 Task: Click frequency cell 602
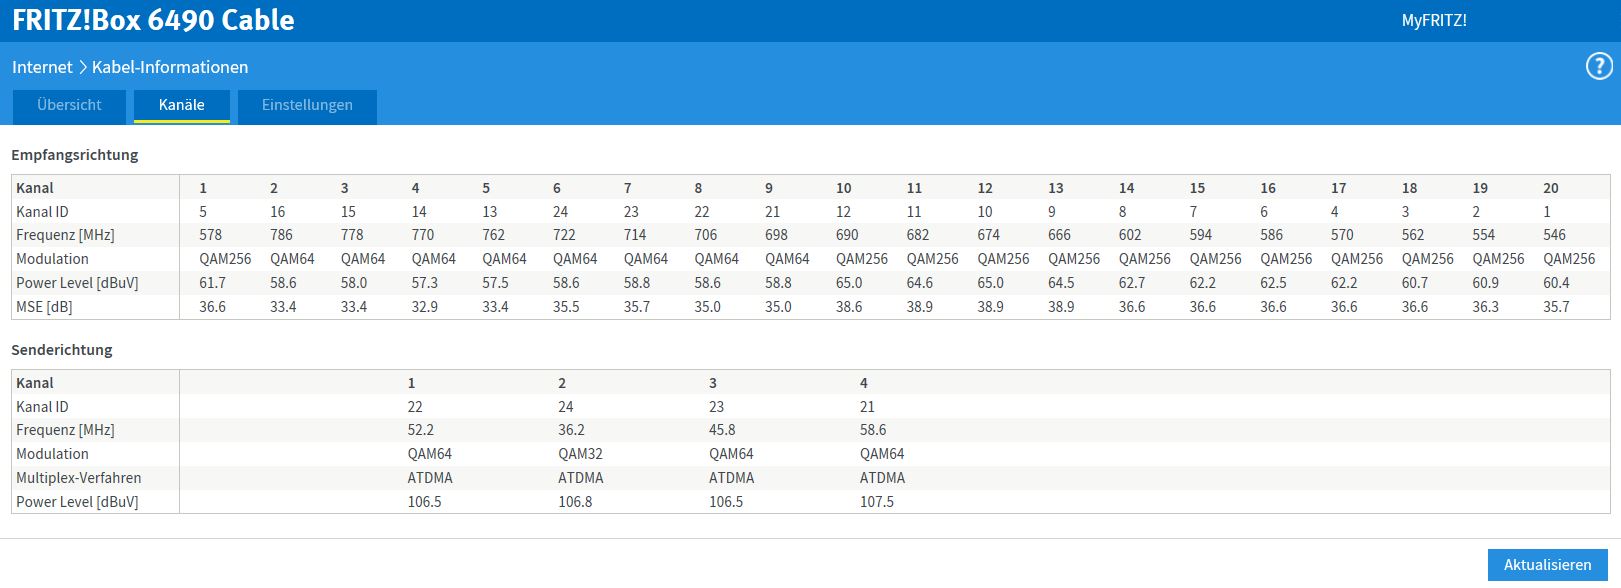1130,235
